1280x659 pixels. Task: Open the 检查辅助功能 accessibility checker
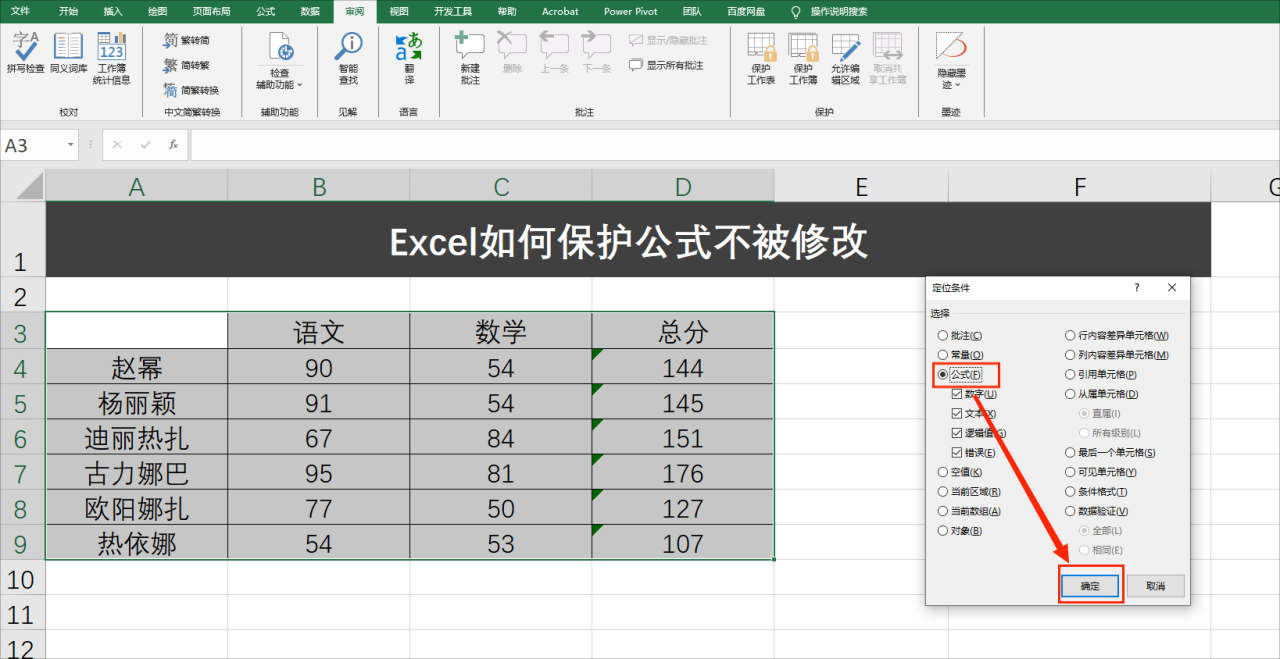(x=279, y=61)
